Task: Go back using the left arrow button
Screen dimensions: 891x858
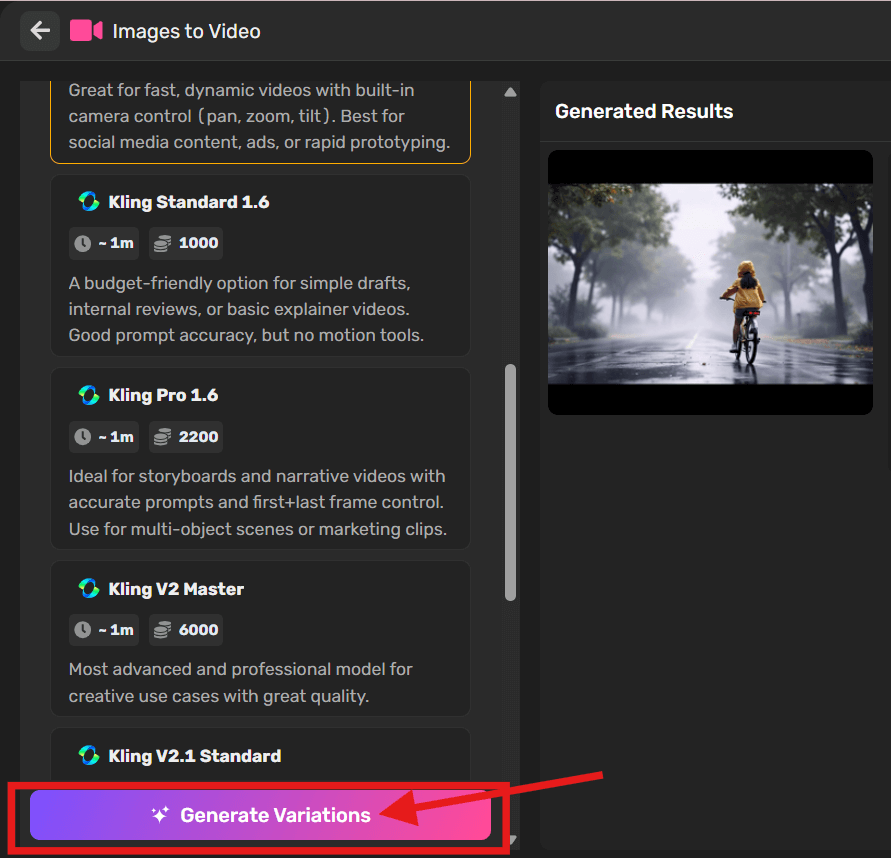Action: pyautogui.click(x=40, y=31)
